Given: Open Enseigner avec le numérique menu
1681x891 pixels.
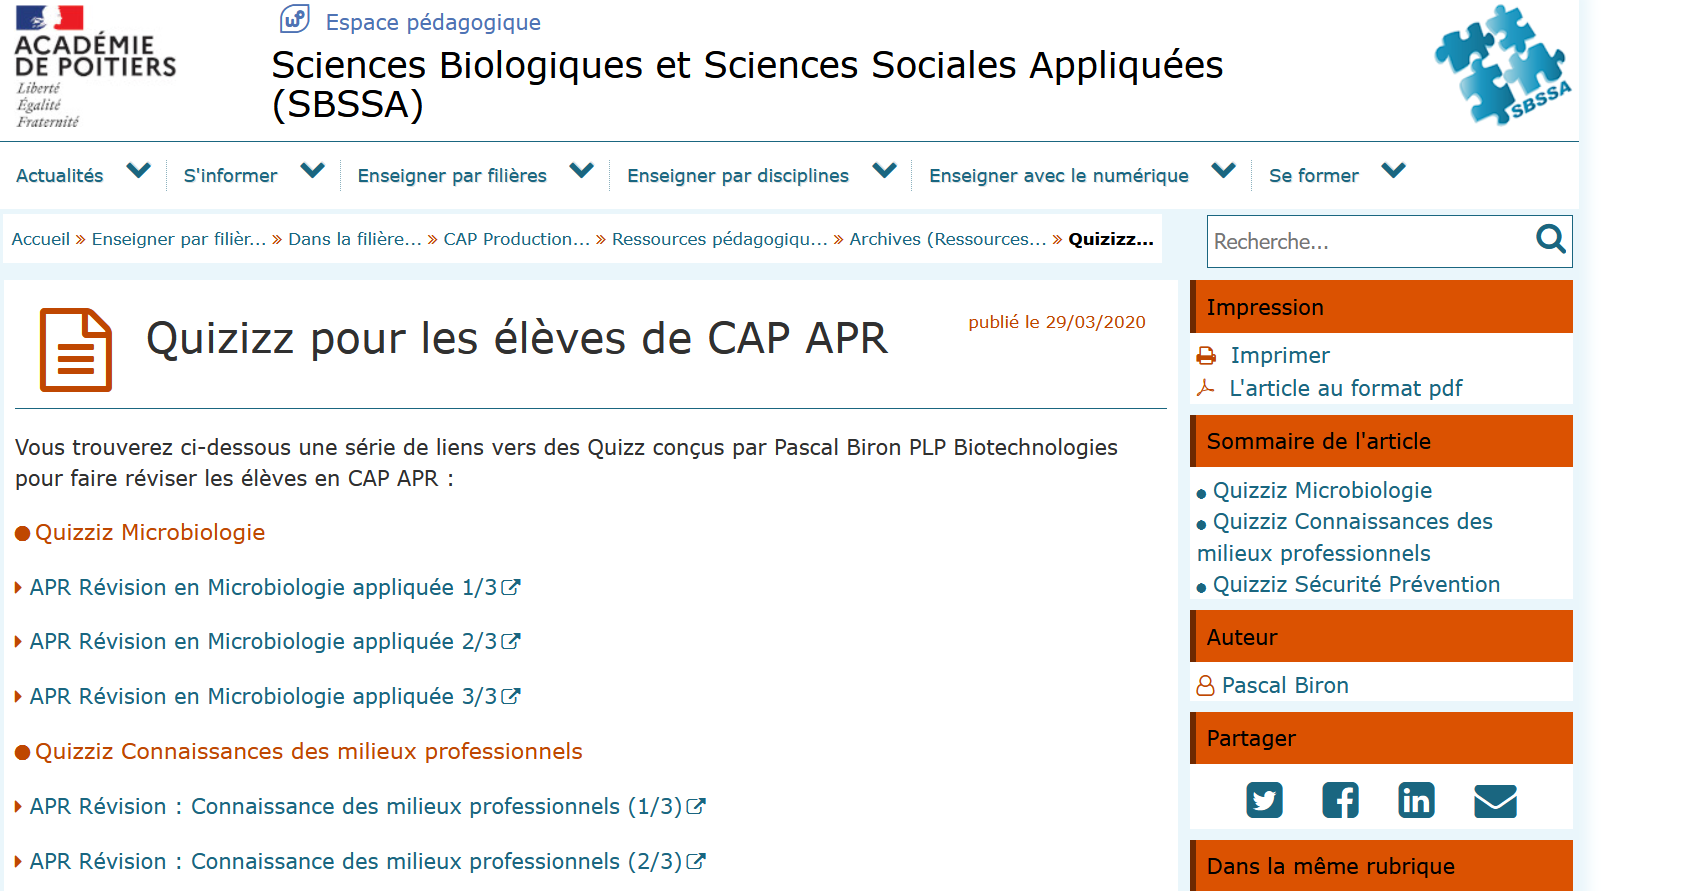Looking at the screenshot, I should coord(1058,176).
